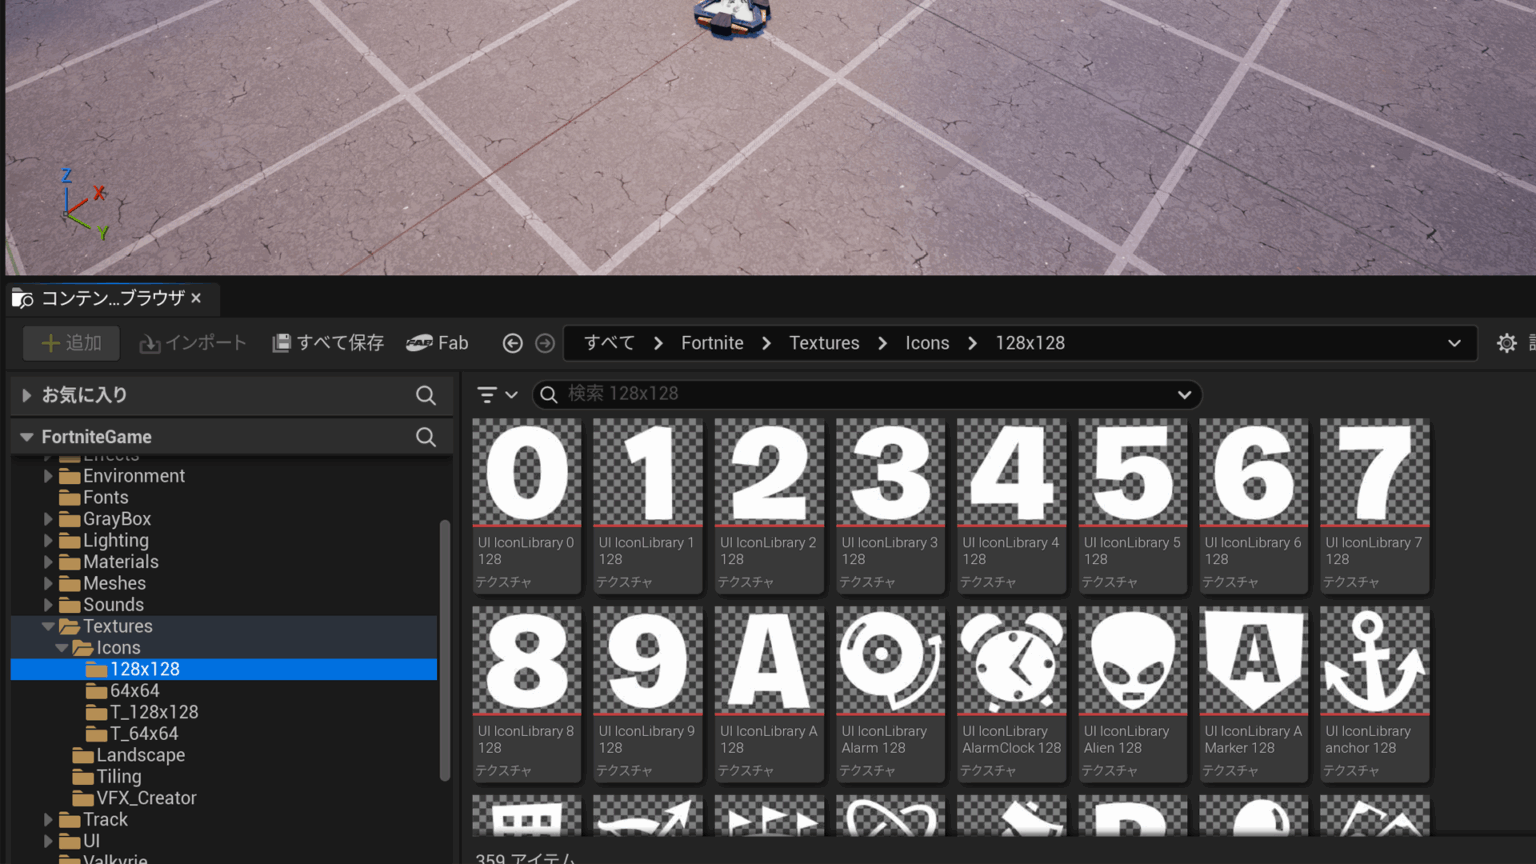Click the 追加 add button
1536x864 pixels.
click(71, 343)
